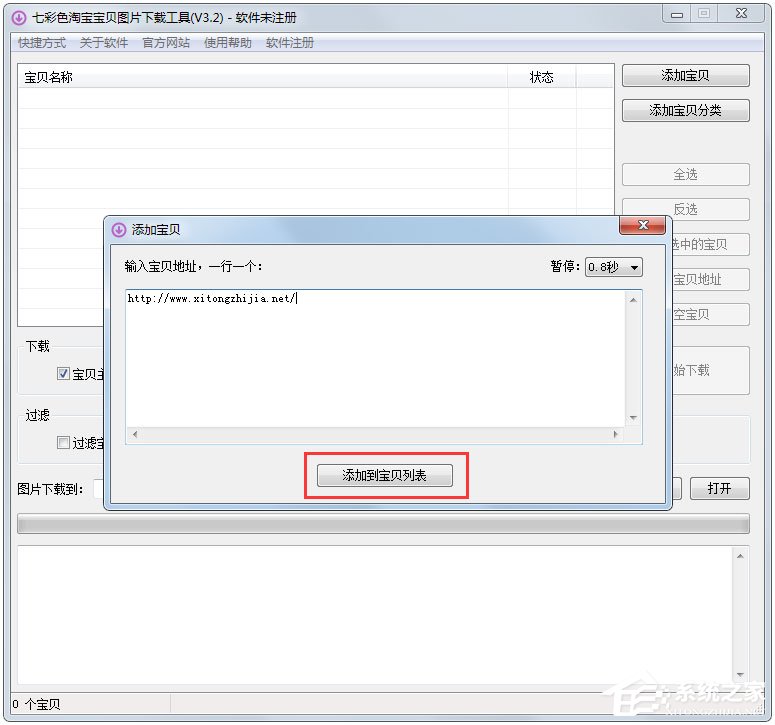The height and width of the screenshot is (725, 775).
Task: Open the 使用帮助 menu
Action: [x=228, y=43]
